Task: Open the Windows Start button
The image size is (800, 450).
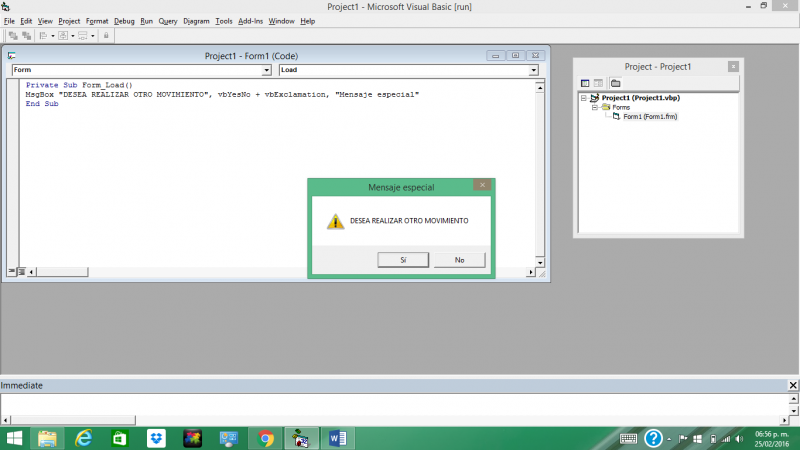Action: pos(14,438)
